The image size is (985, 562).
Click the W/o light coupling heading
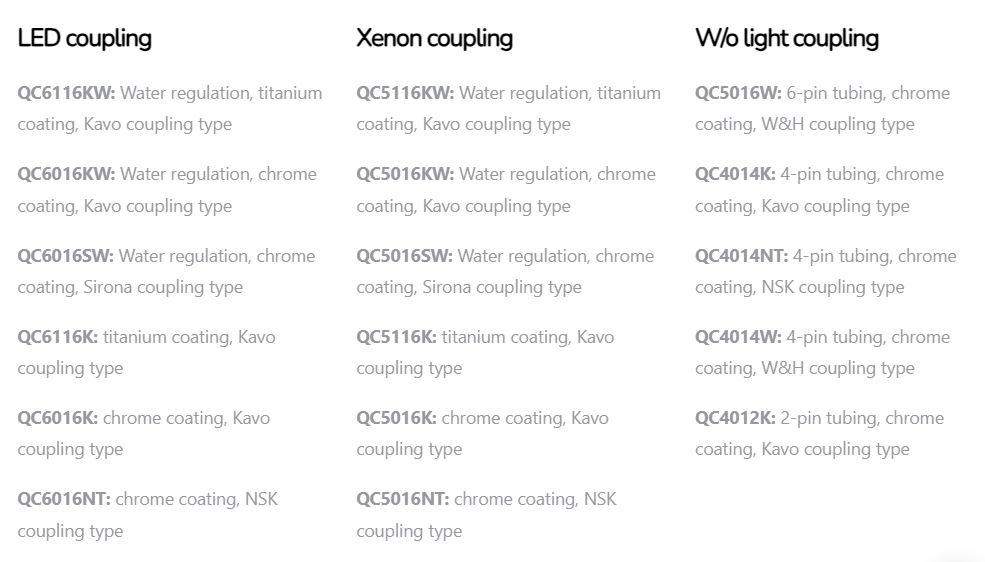click(787, 39)
